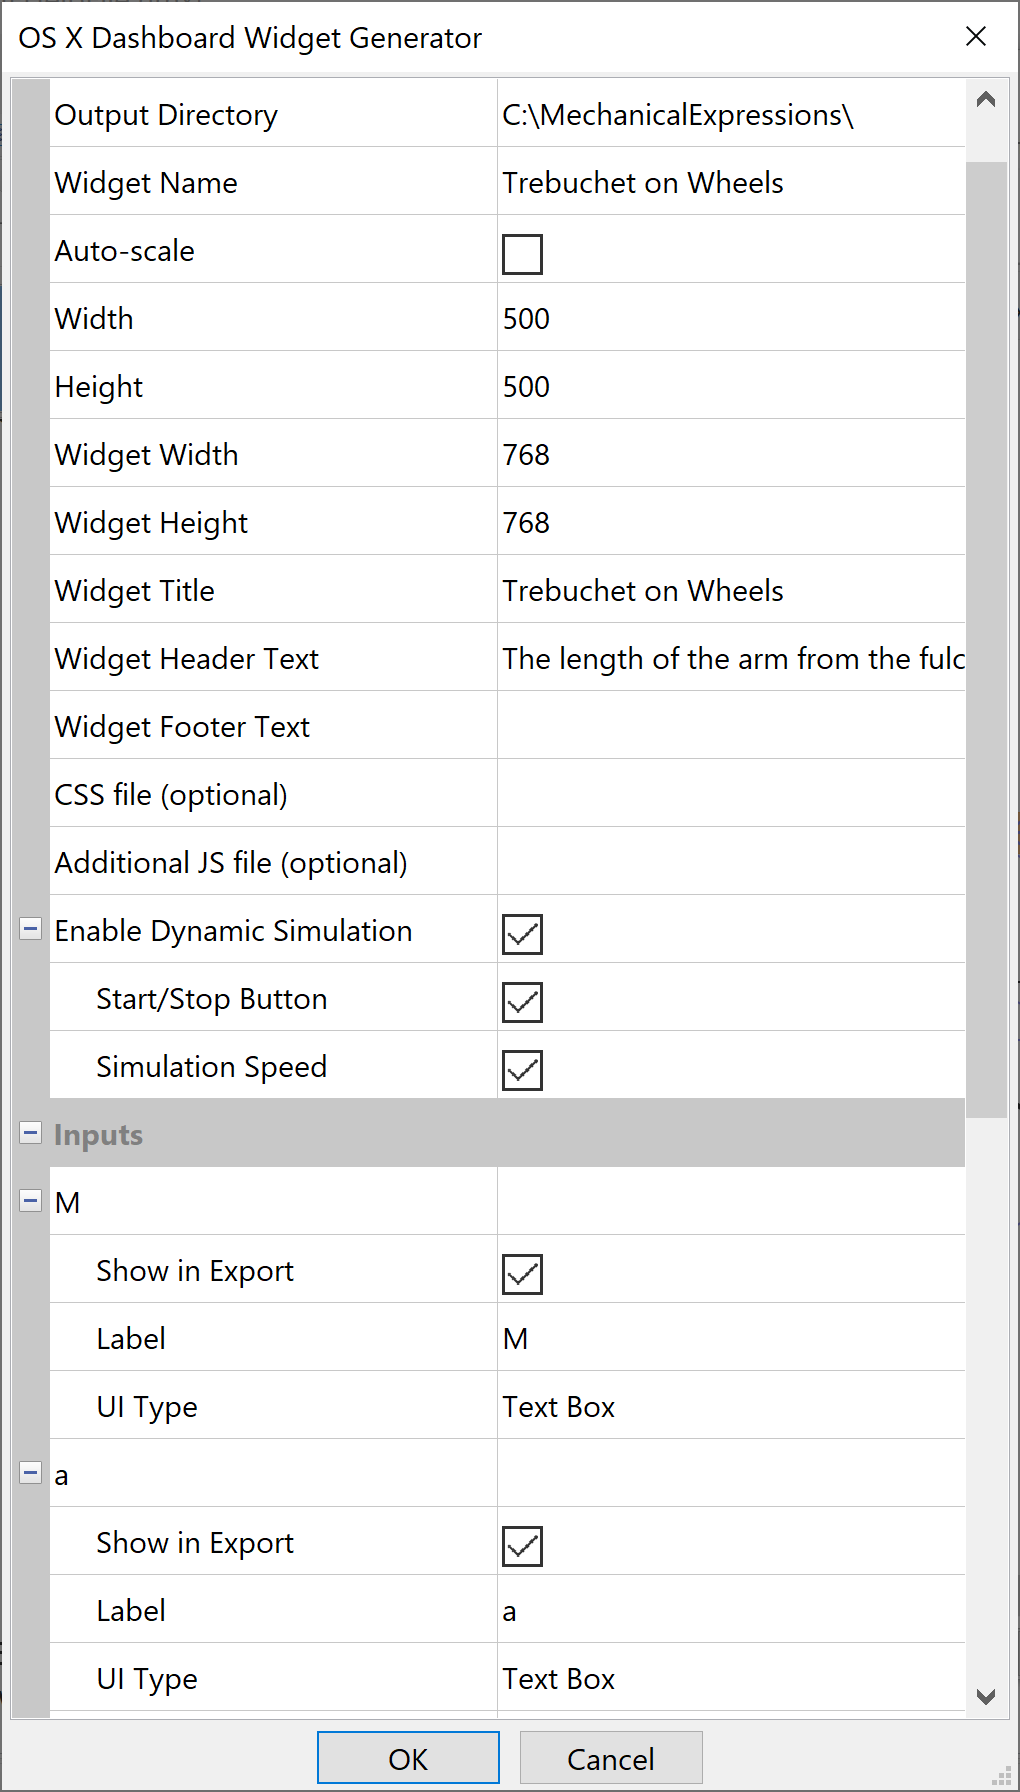
Task: Collapse the Enable Dynamic Simulation group
Action: [x=31, y=929]
